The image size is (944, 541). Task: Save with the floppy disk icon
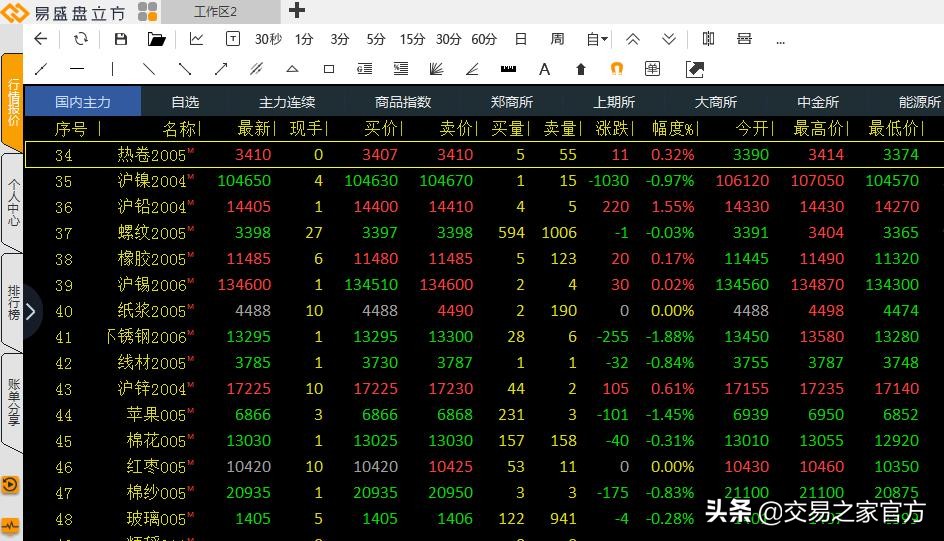120,39
